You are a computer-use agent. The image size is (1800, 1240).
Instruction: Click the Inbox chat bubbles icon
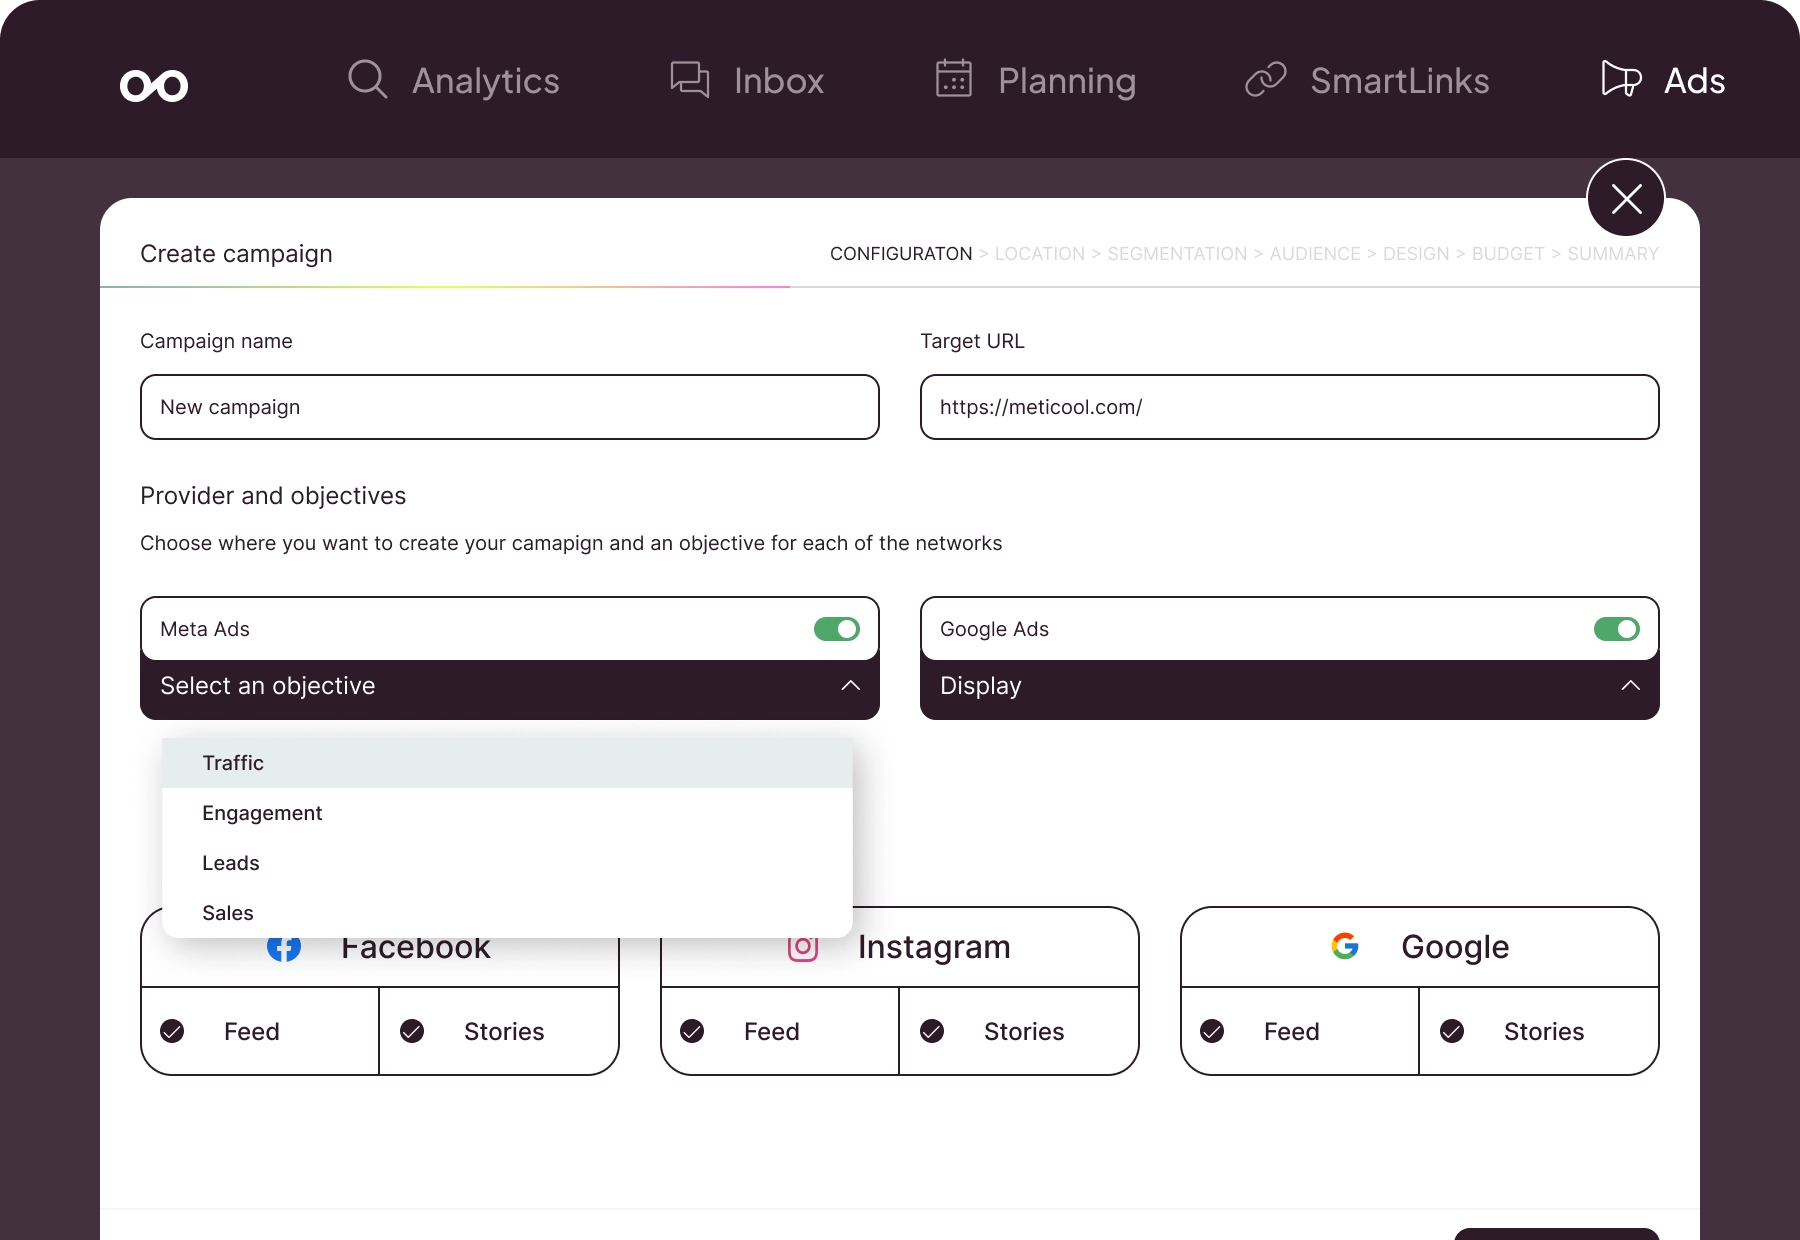click(x=689, y=79)
